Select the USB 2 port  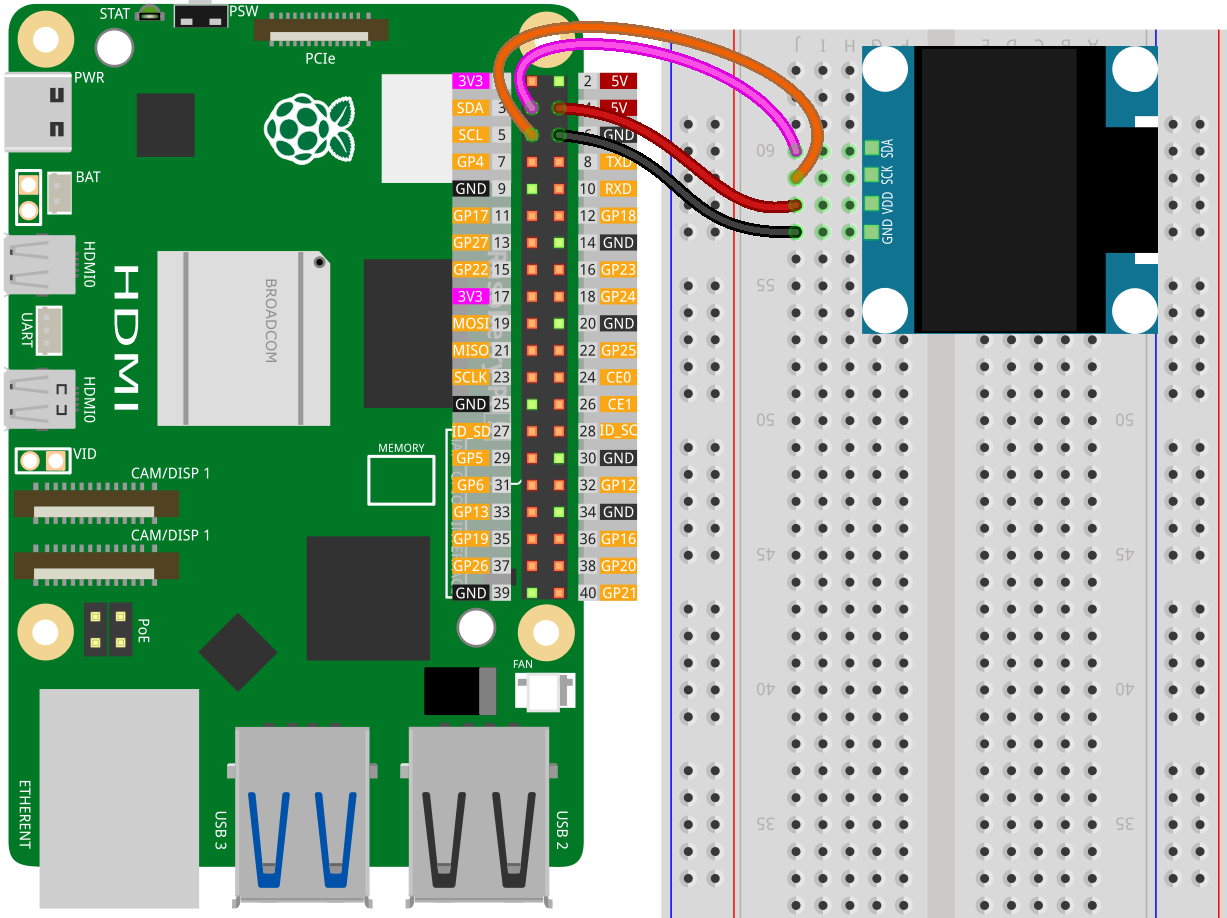click(480, 815)
